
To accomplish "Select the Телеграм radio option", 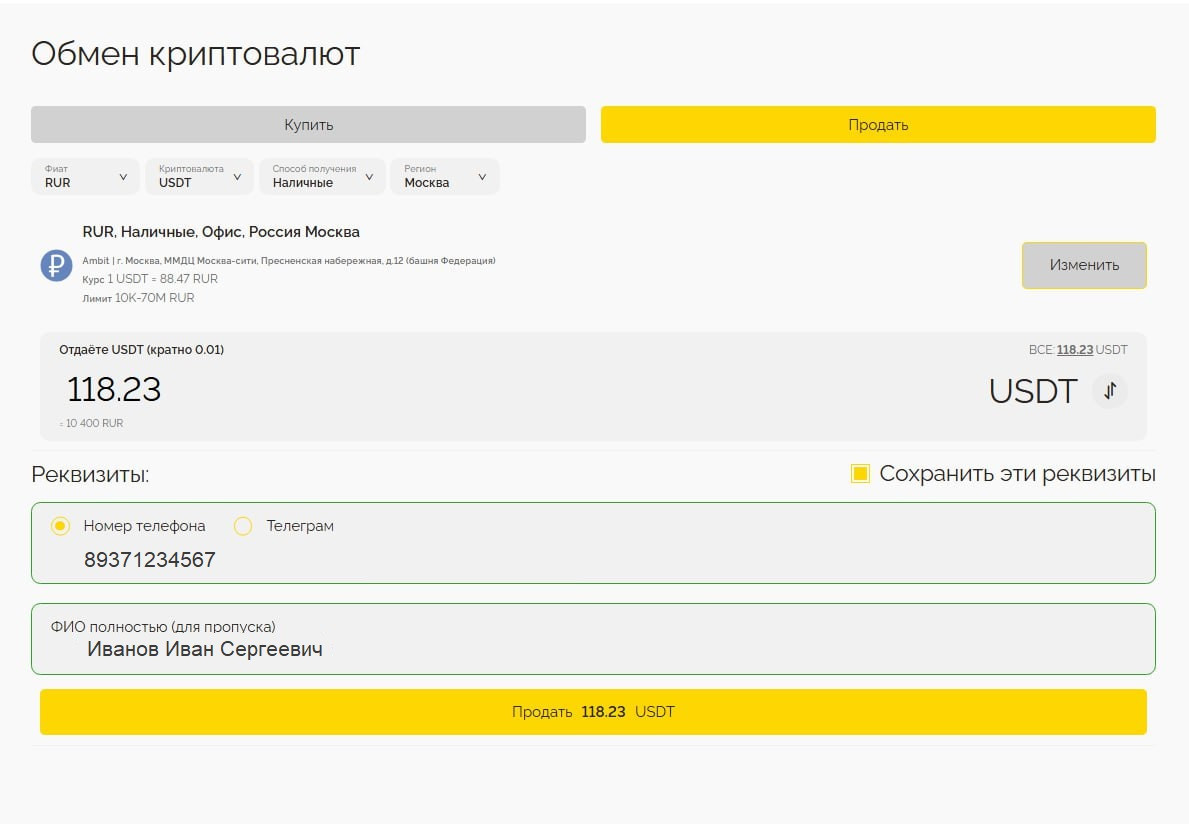I will click(x=243, y=526).
